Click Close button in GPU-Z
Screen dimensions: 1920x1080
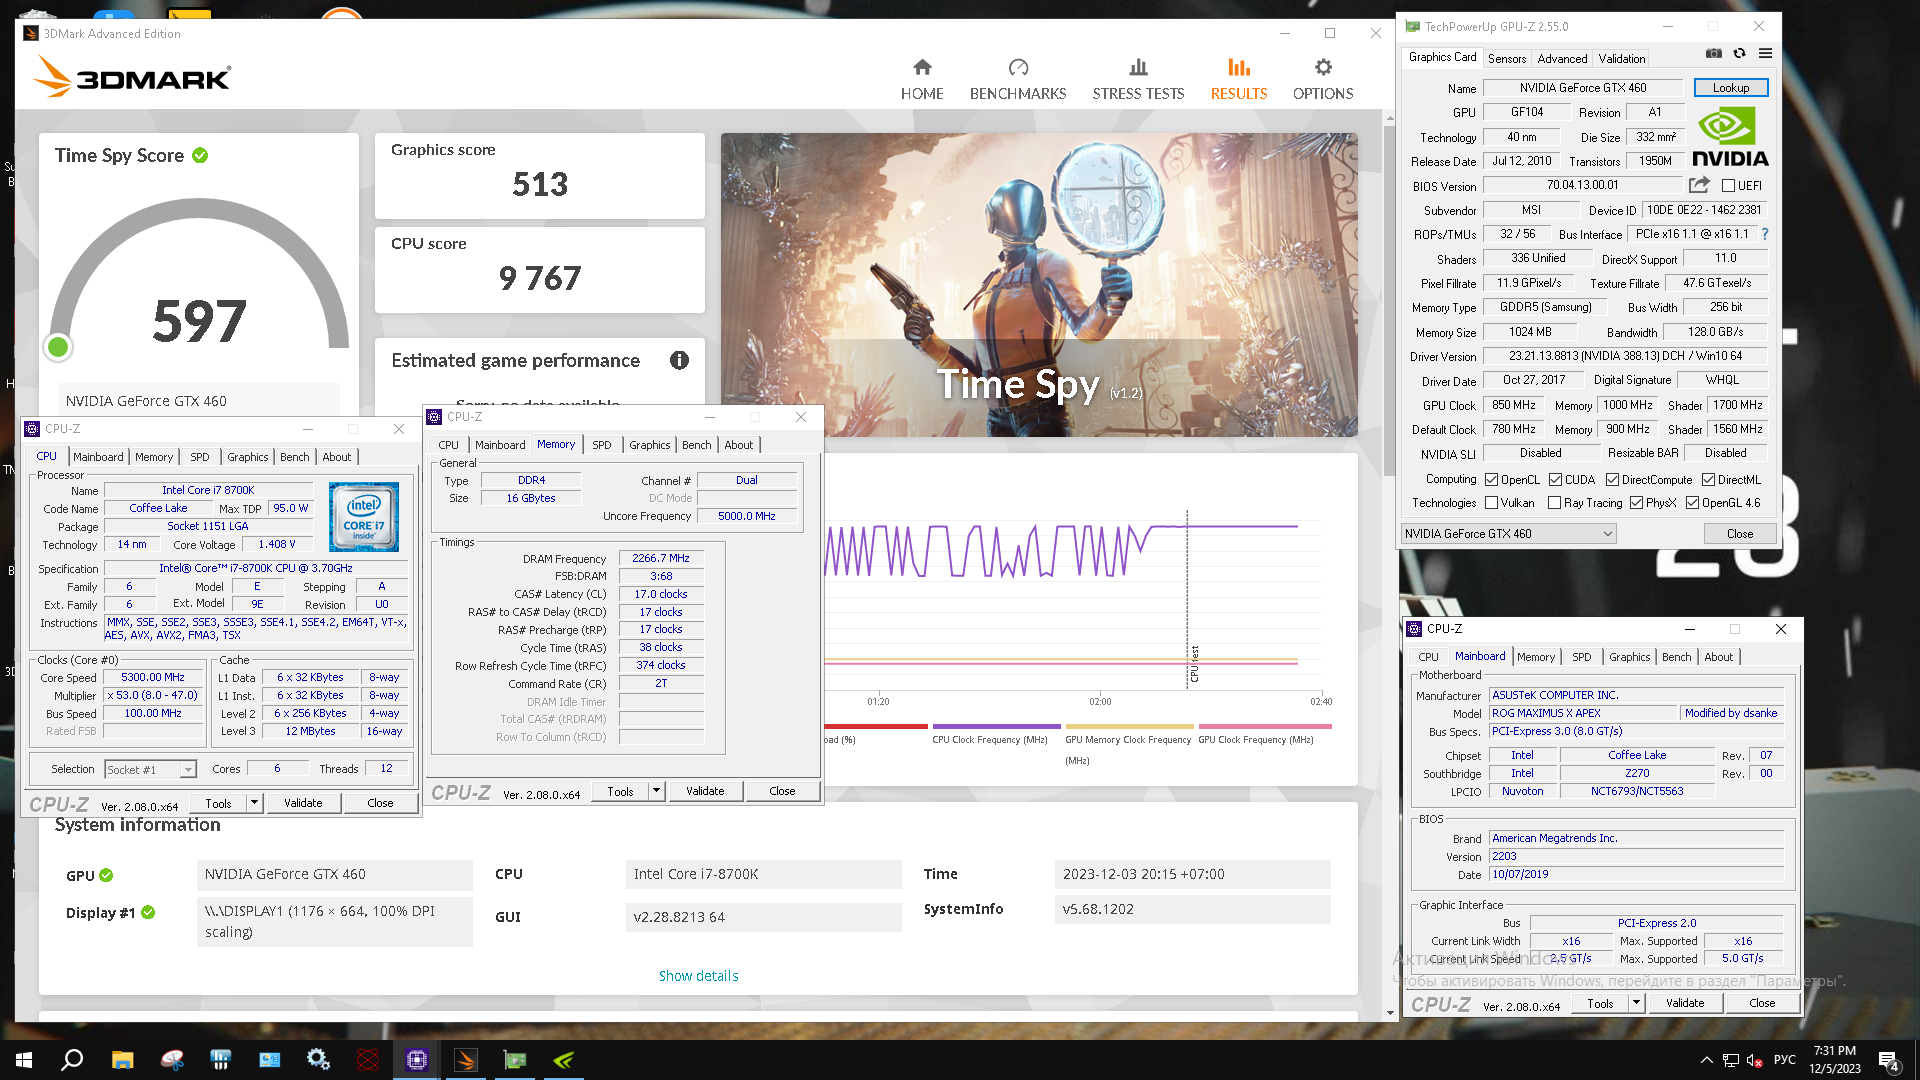click(x=1740, y=534)
